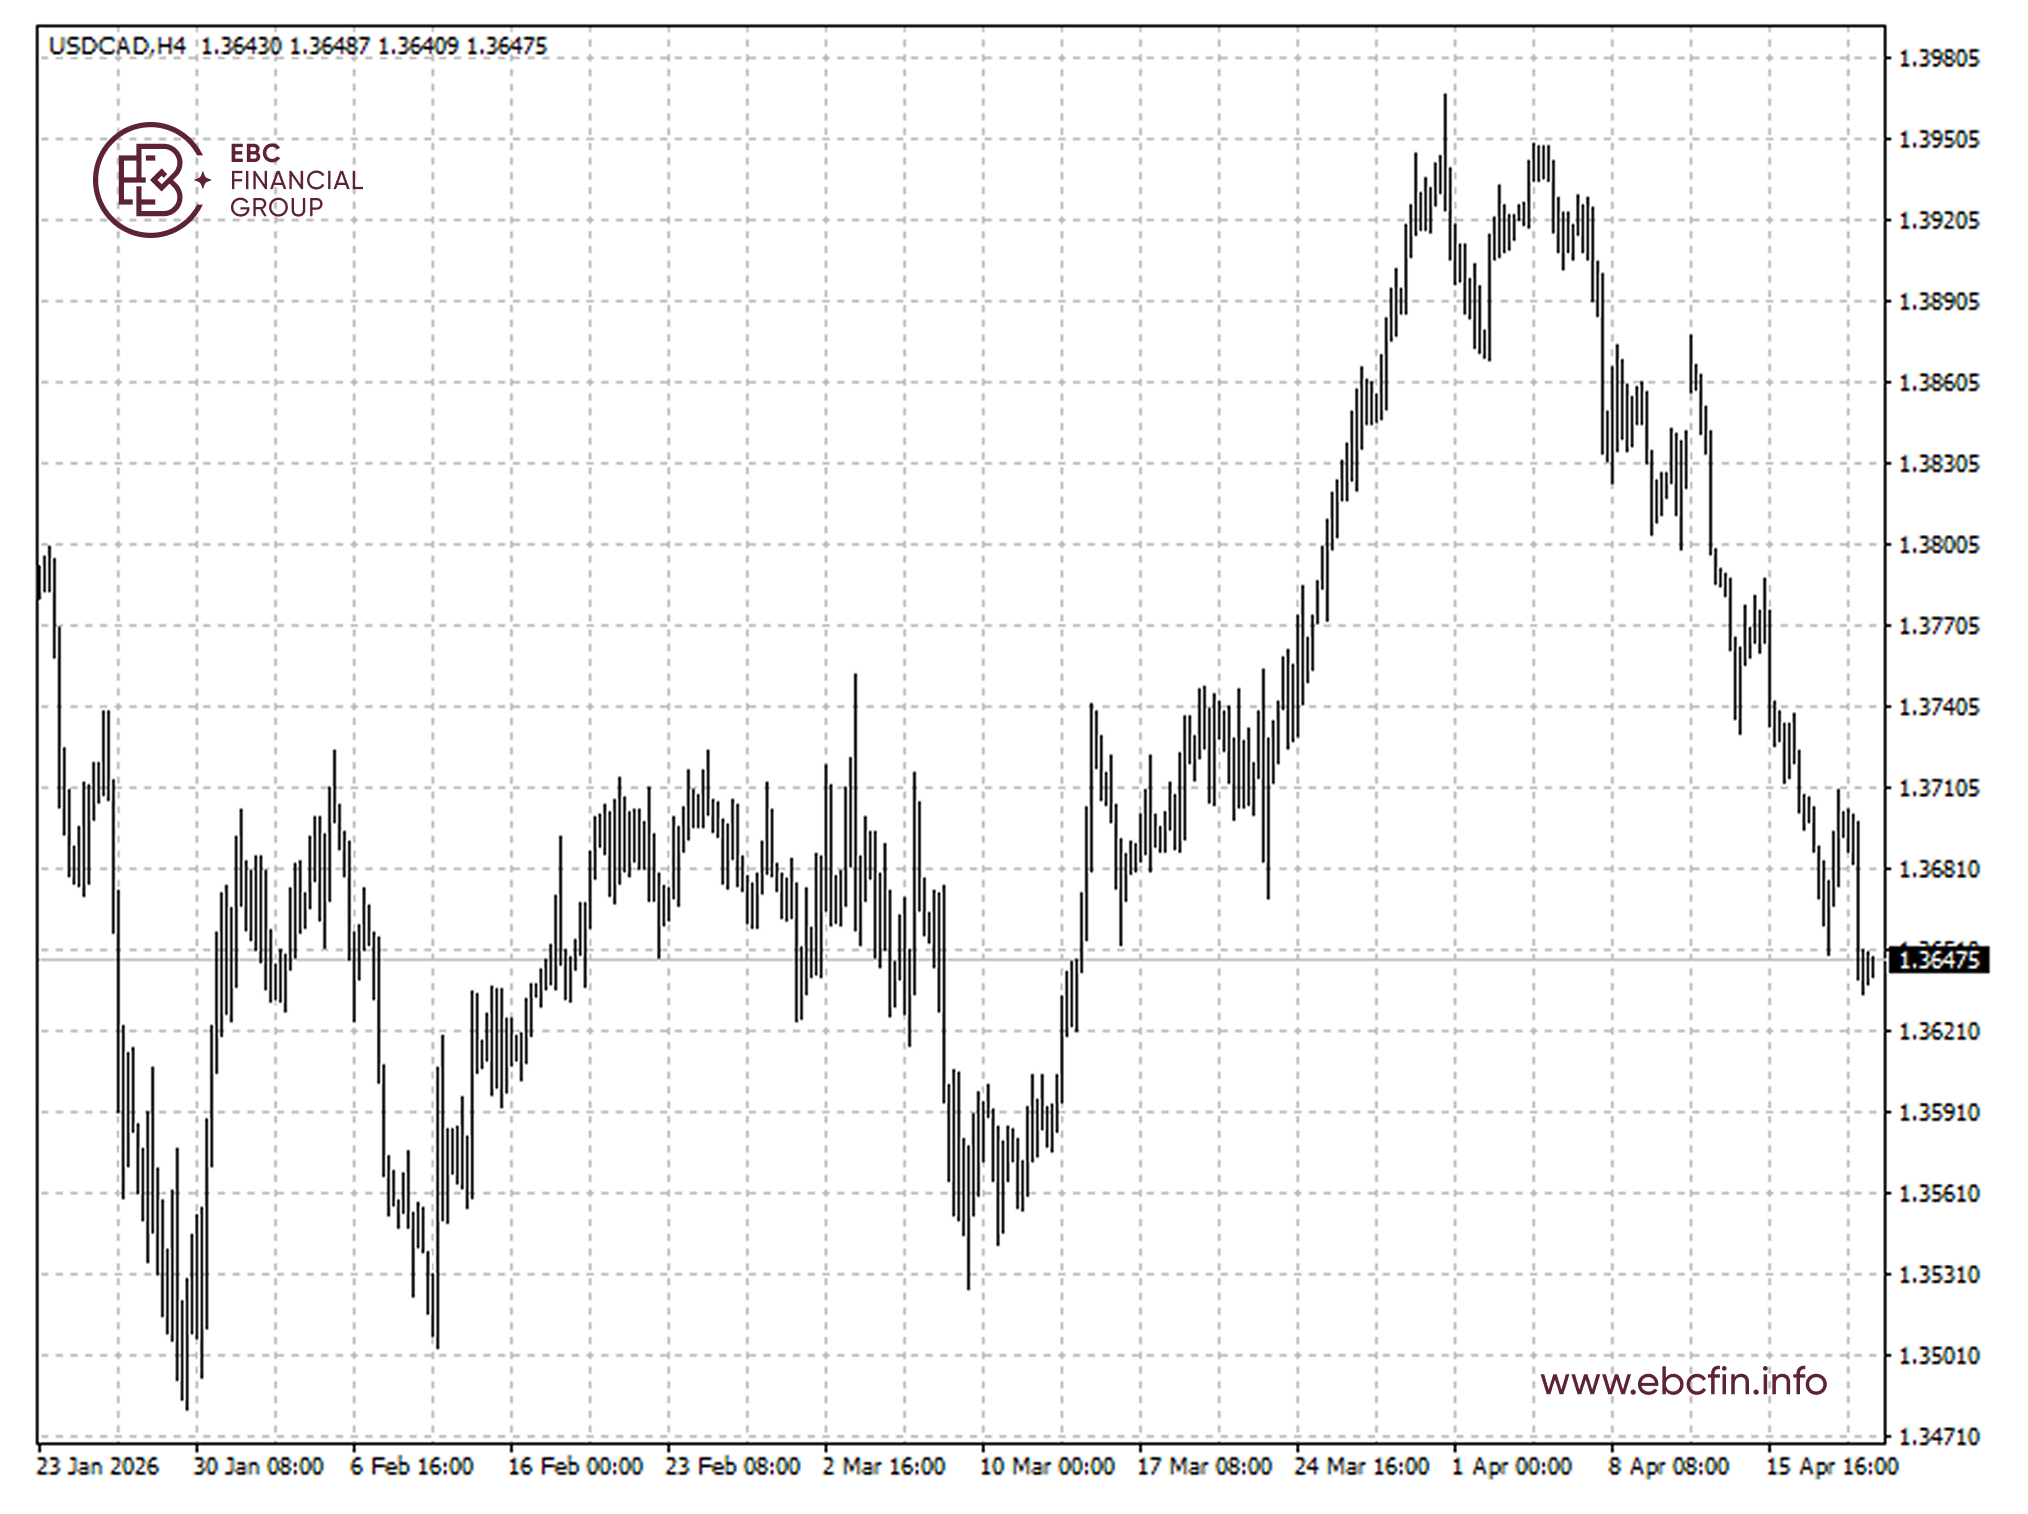This screenshot has height=1514, width=2028.
Task: Select the 16 Feb 00:00 time label
Action: tap(574, 1466)
